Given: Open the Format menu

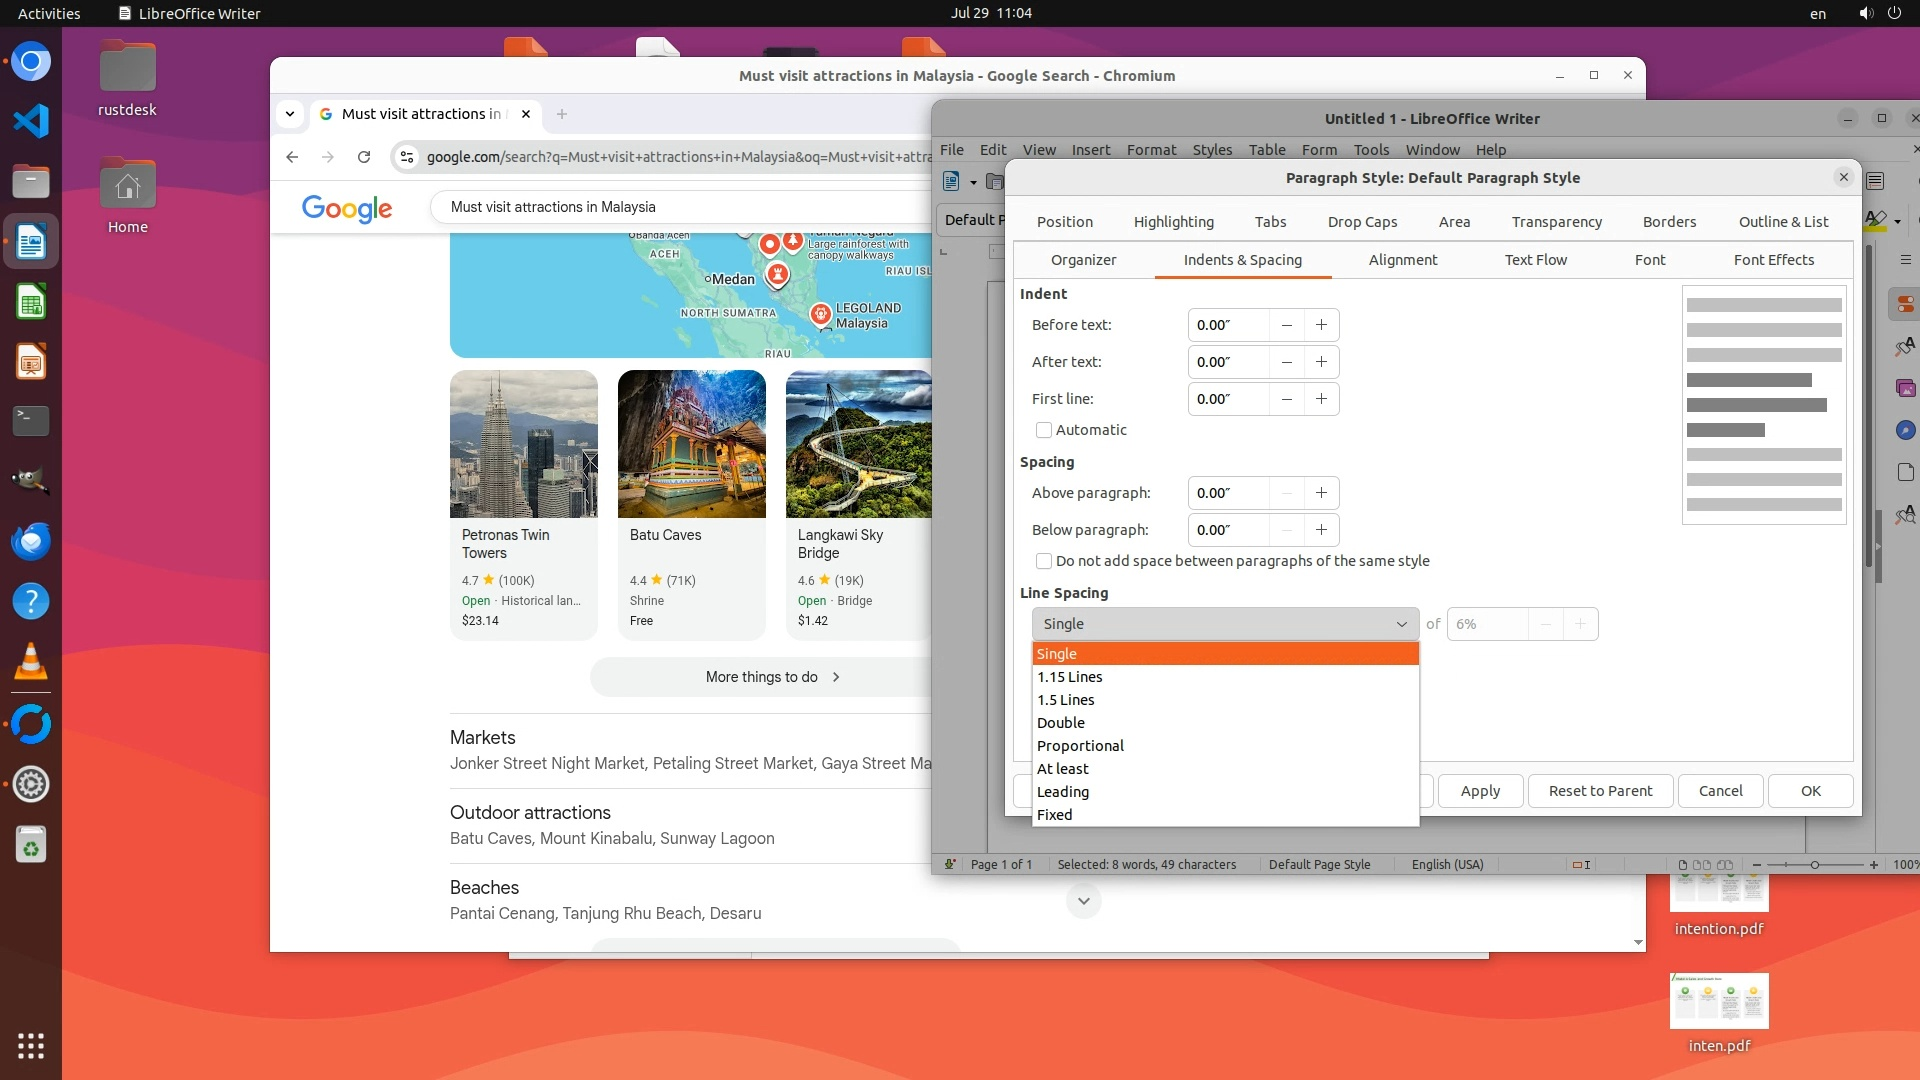Looking at the screenshot, I should tap(1151, 150).
